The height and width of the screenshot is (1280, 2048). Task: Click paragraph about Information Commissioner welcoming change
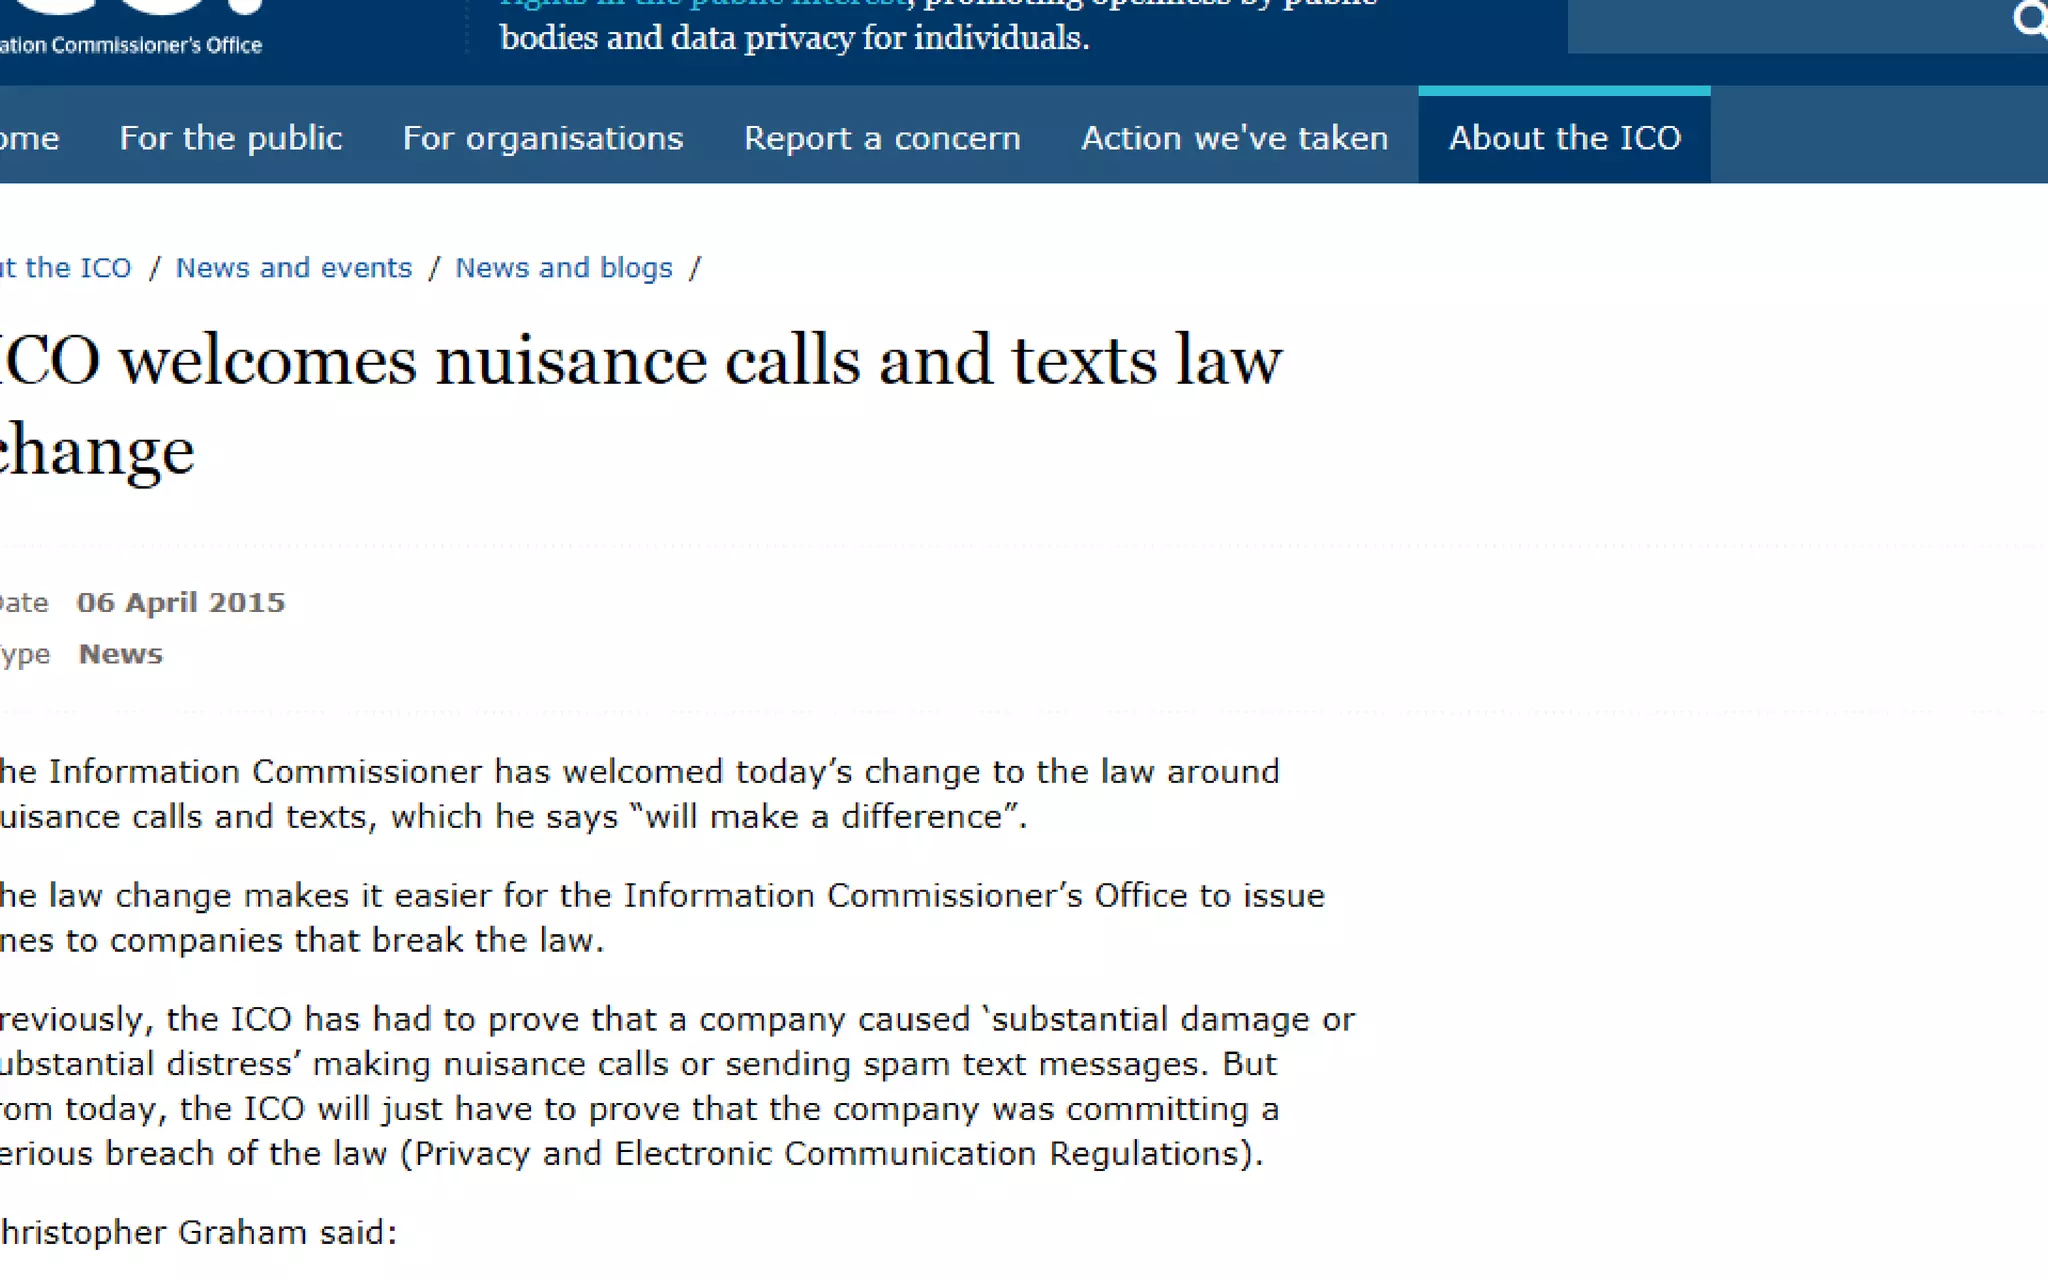pyautogui.click(x=640, y=794)
